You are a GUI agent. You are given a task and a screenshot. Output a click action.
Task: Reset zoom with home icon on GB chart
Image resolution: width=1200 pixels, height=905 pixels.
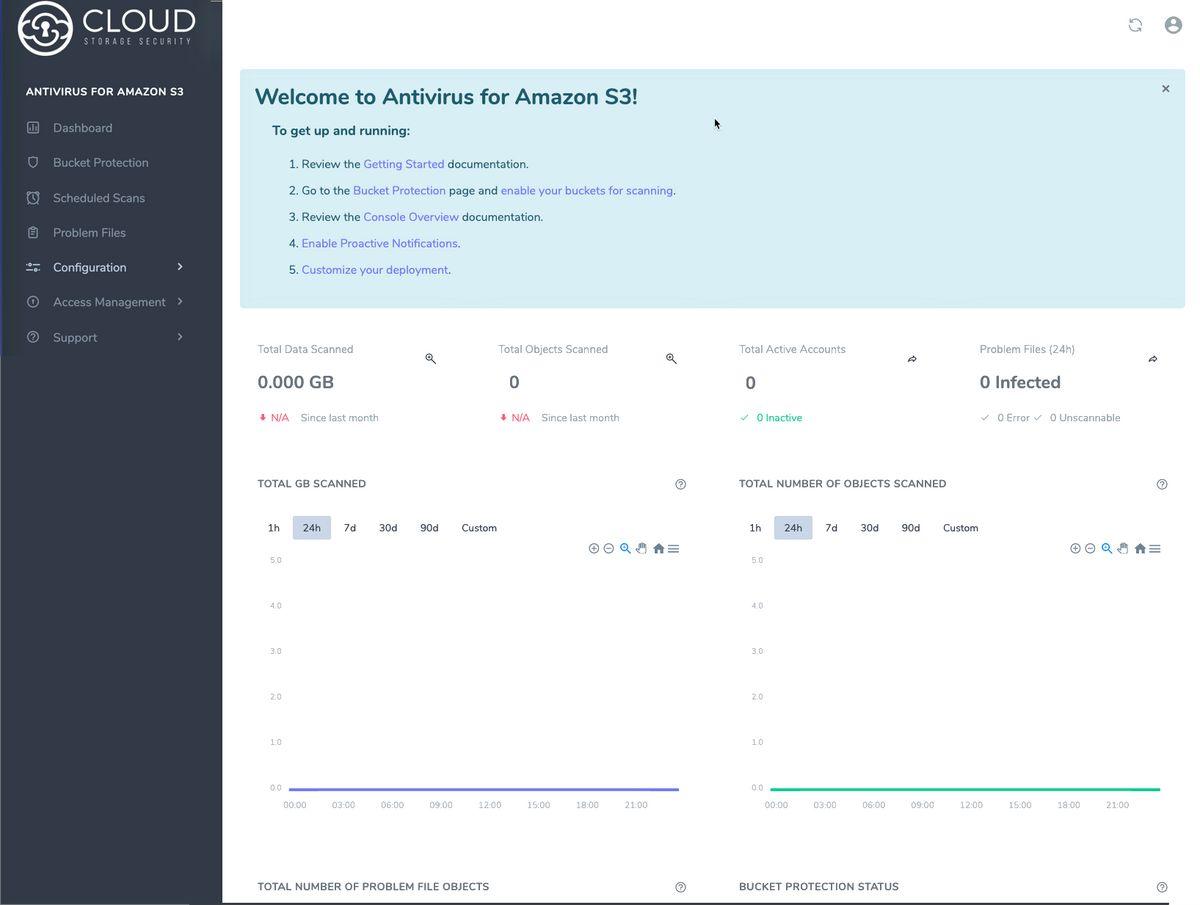658,548
